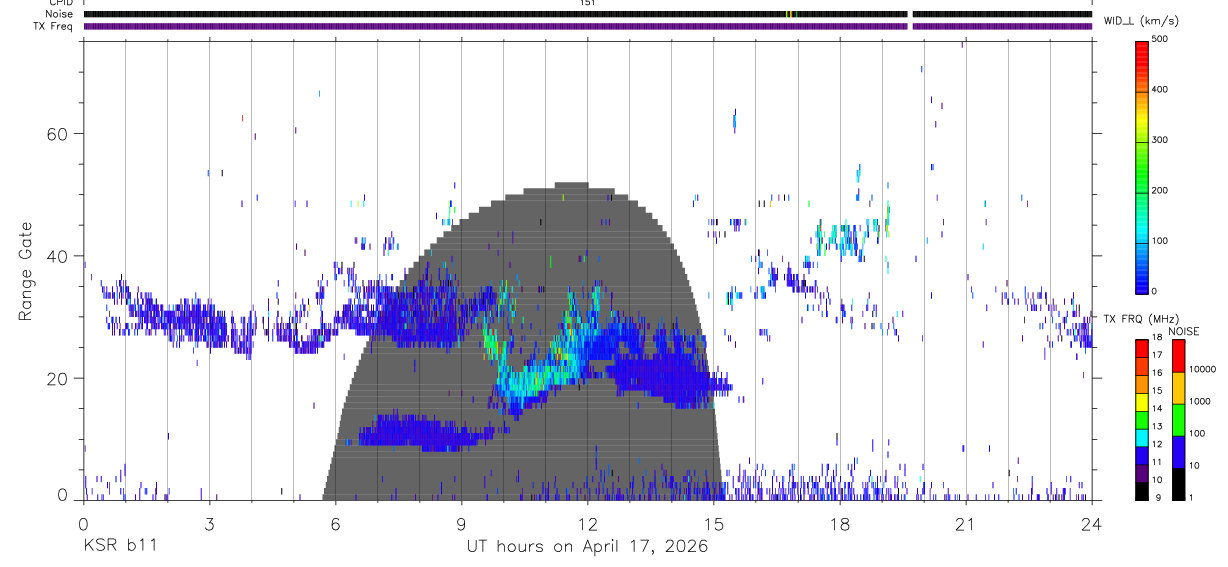Viewport: 1228px width, 567px height.
Task: Click the 200 label on width colorbar
Action: click(1160, 190)
